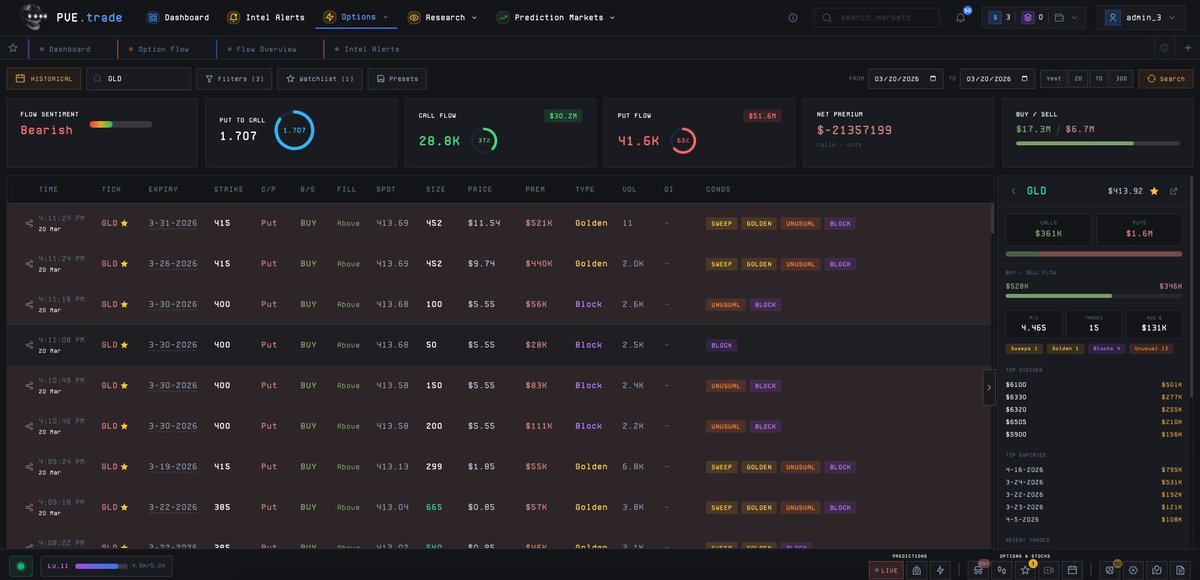
Task: Expand the Research menu
Action: coord(442,17)
